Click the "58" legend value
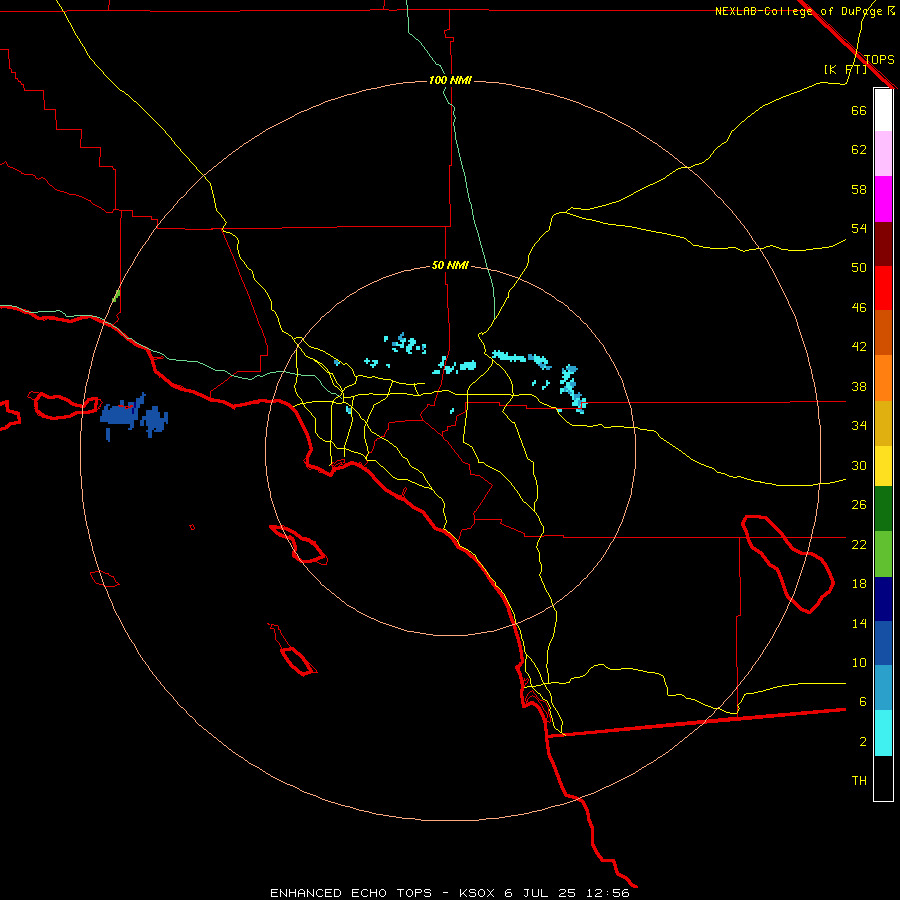This screenshot has height=900, width=900. (x=859, y=189)
